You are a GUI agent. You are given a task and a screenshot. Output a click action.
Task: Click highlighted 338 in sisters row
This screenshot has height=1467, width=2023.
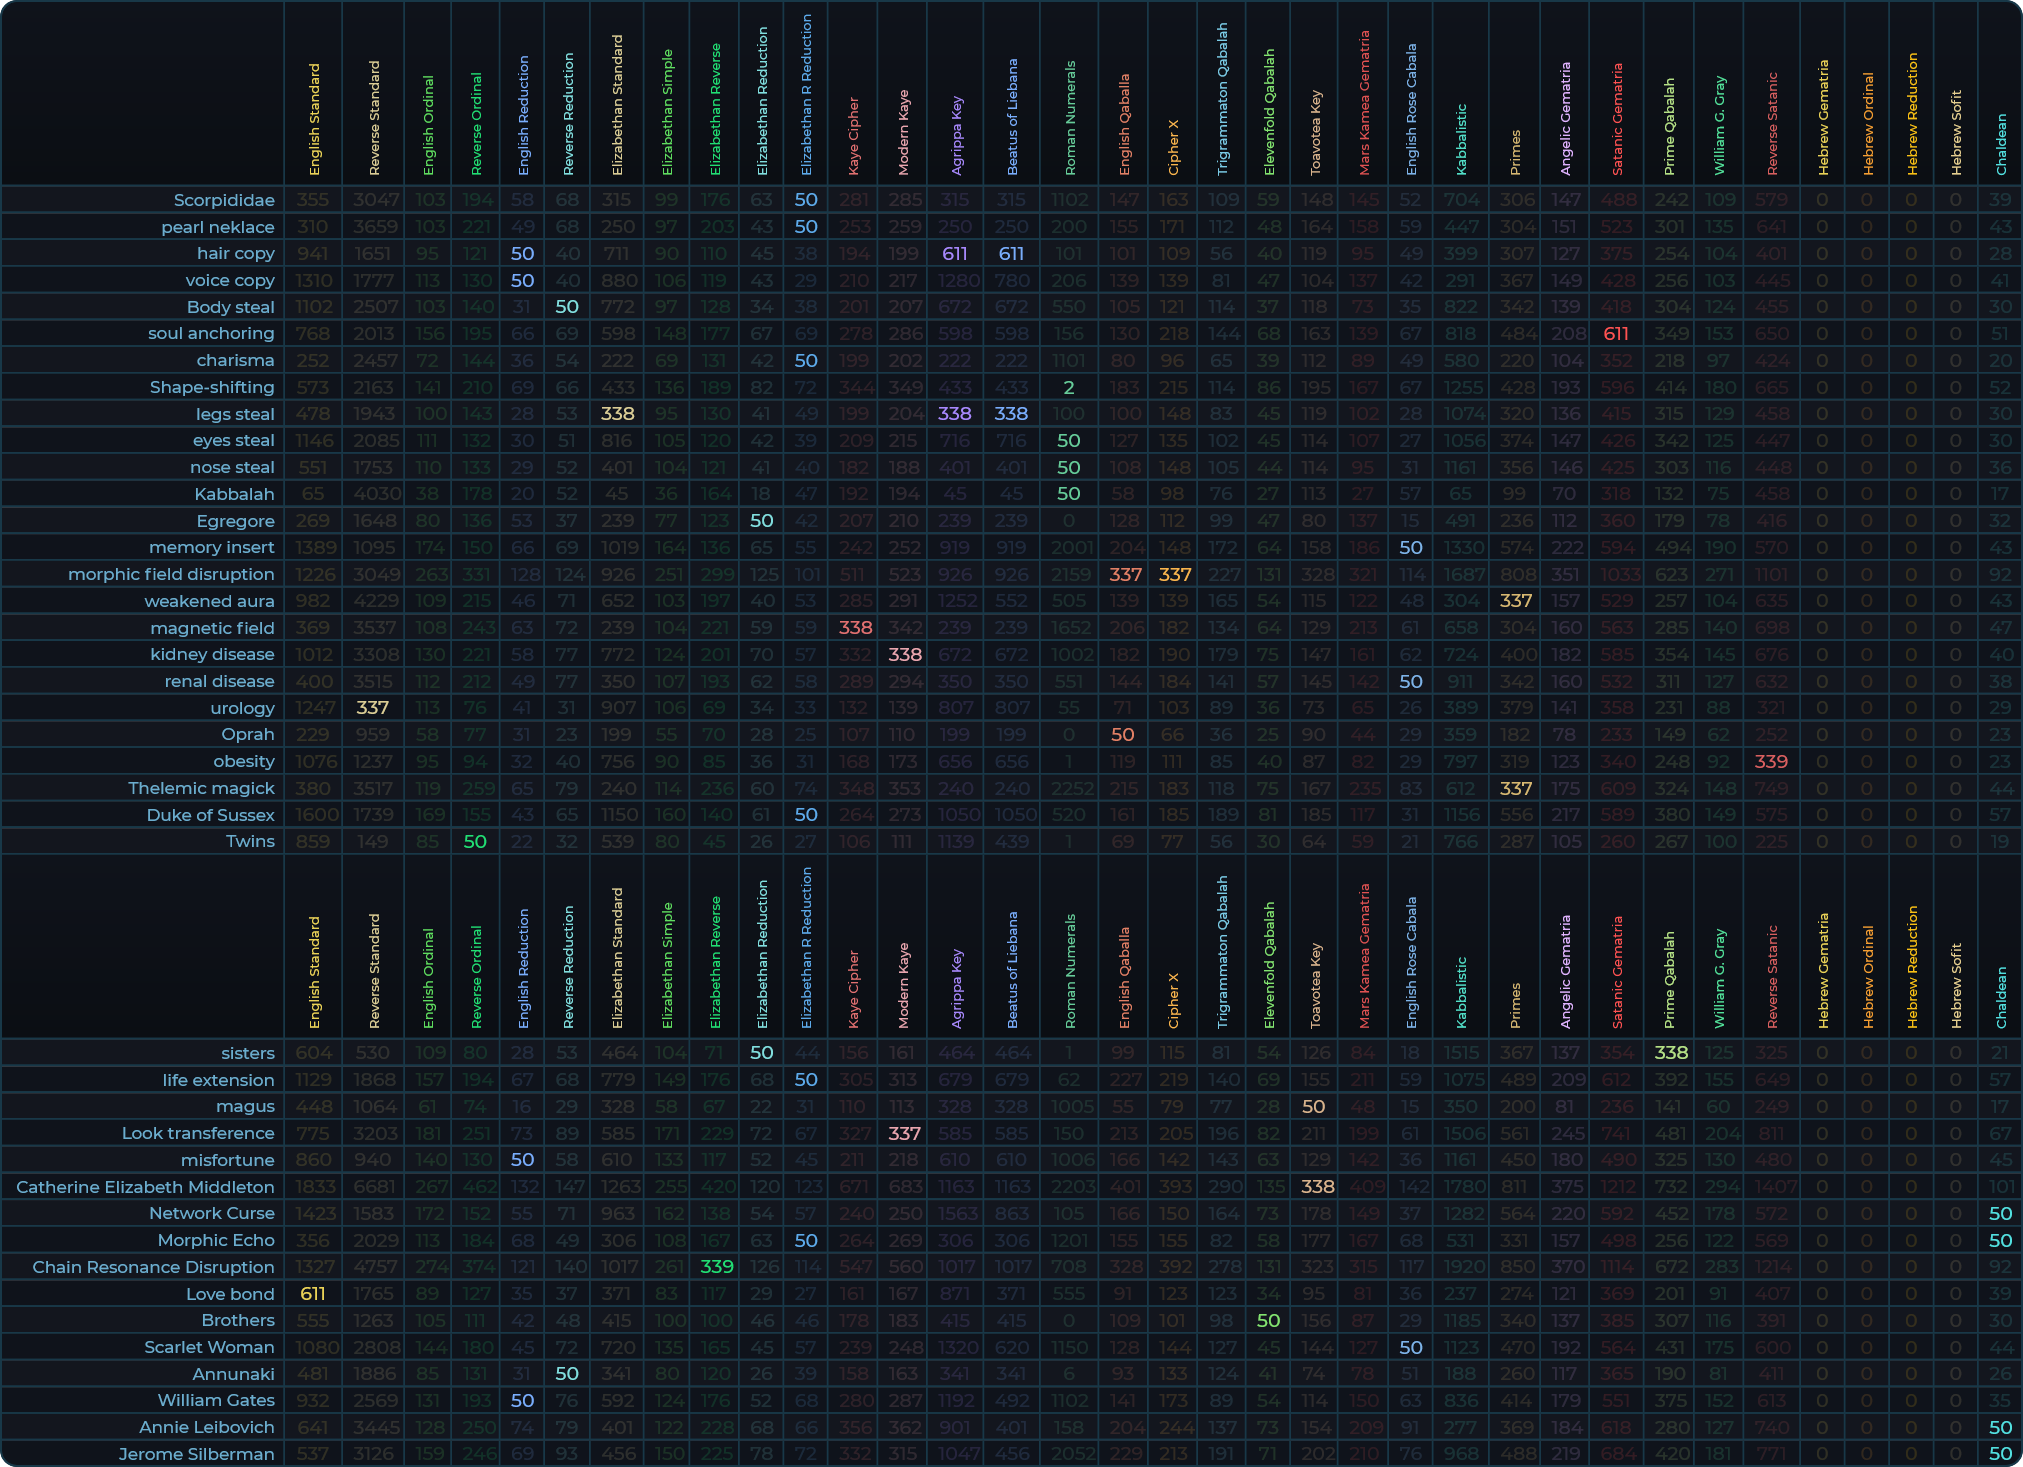pos(1671,1053)
